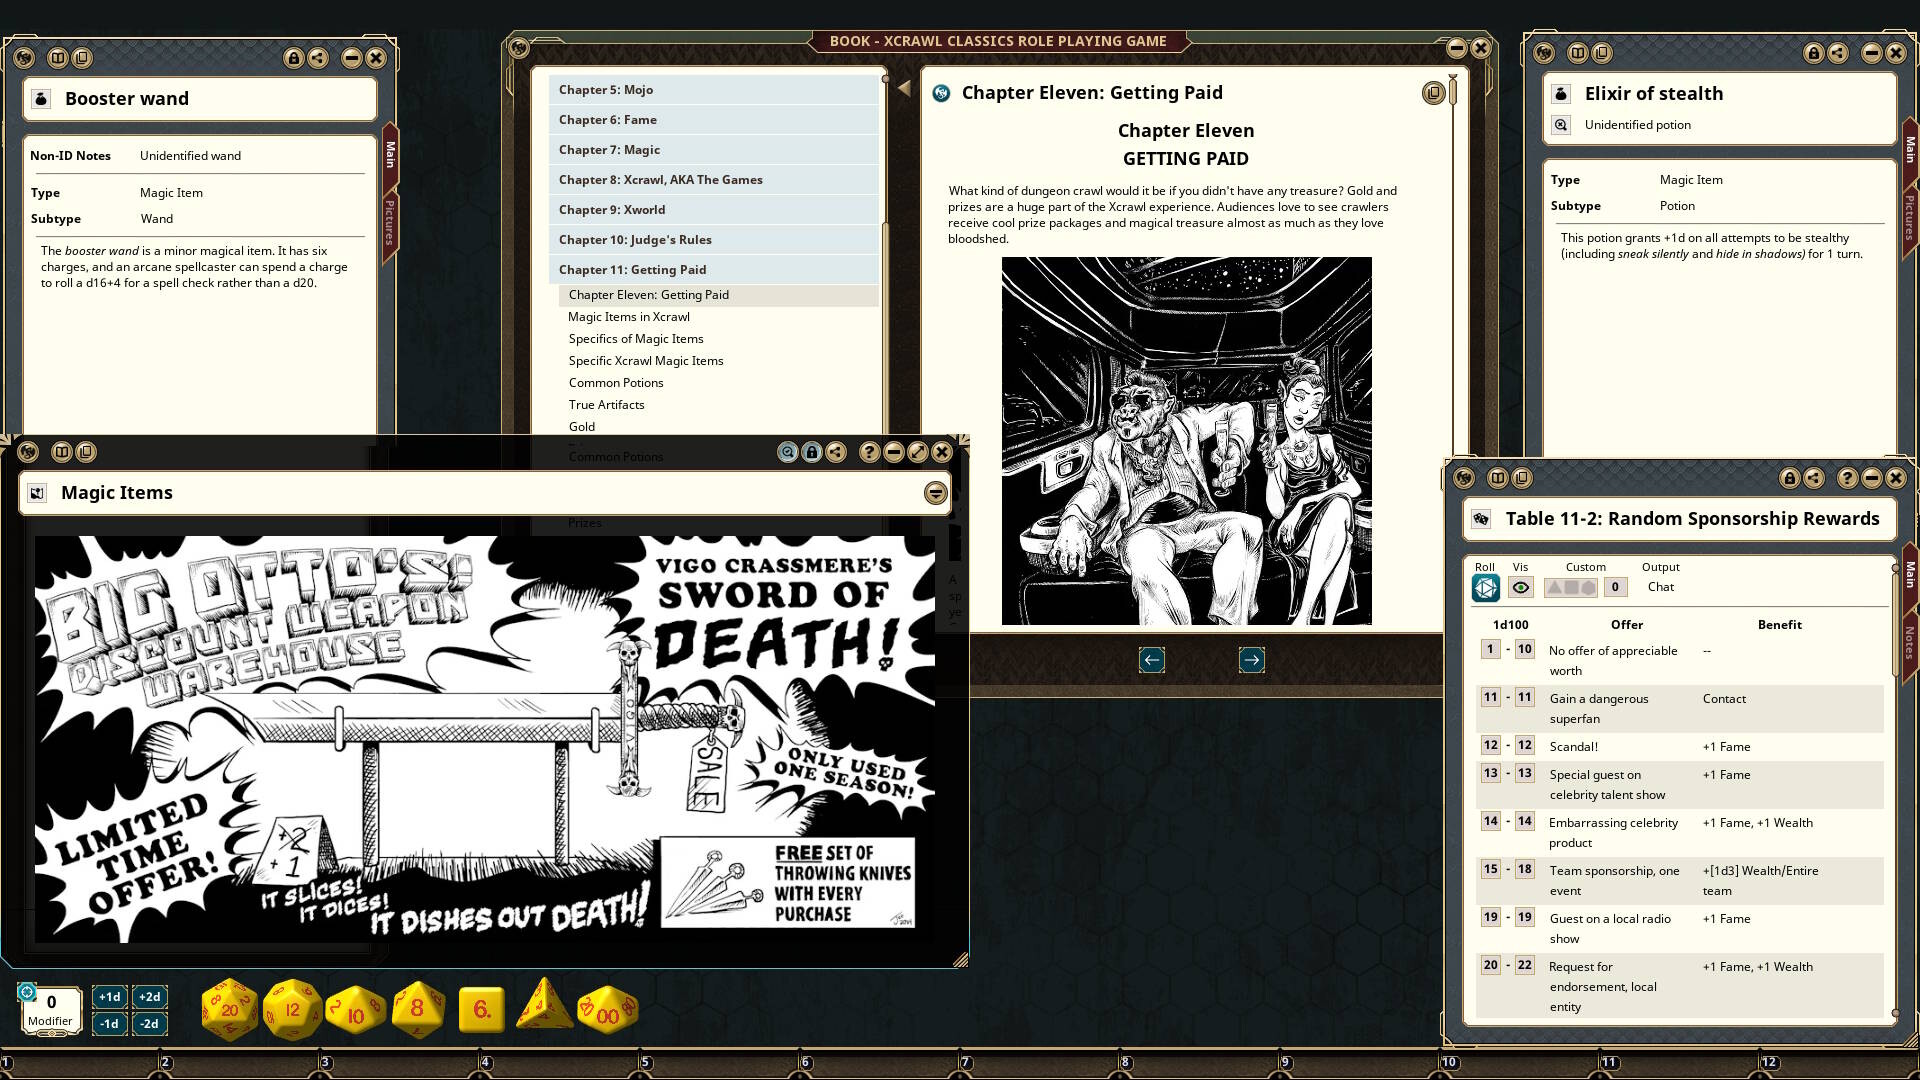Select Common Potions in the chapter contents
Screen dimensions: 1920x1080
coord(616,382)
